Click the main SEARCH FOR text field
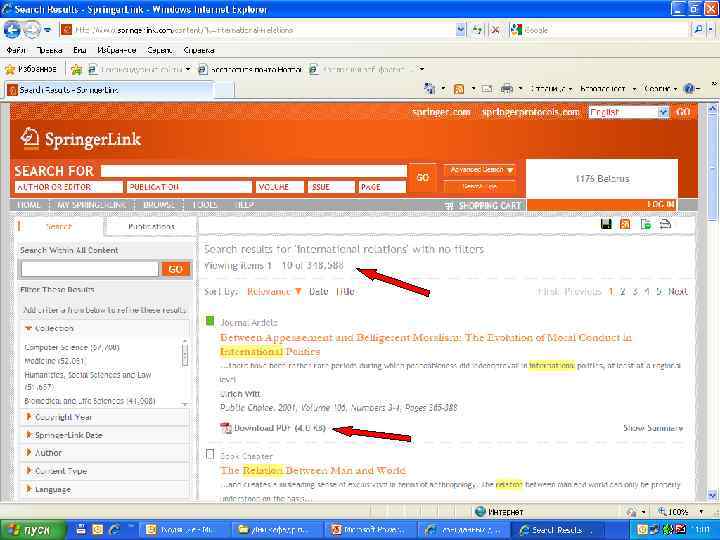The image size is (720, 540). click(254, 171)
